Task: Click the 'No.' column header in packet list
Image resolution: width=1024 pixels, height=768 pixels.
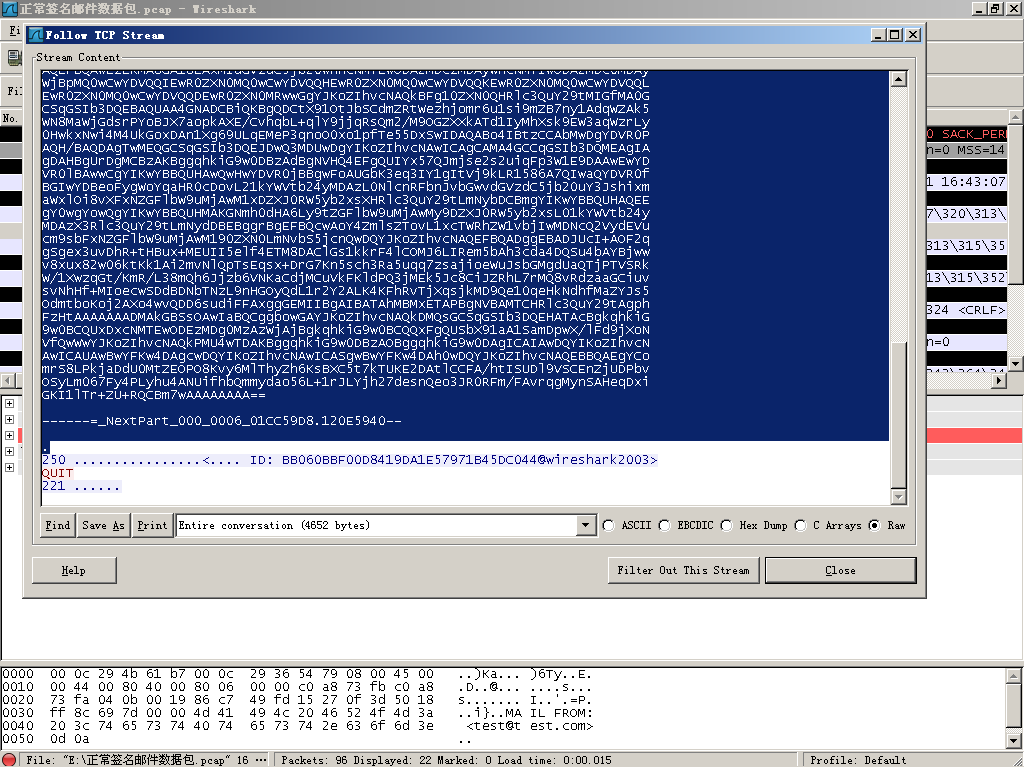Action: point(10,118)
